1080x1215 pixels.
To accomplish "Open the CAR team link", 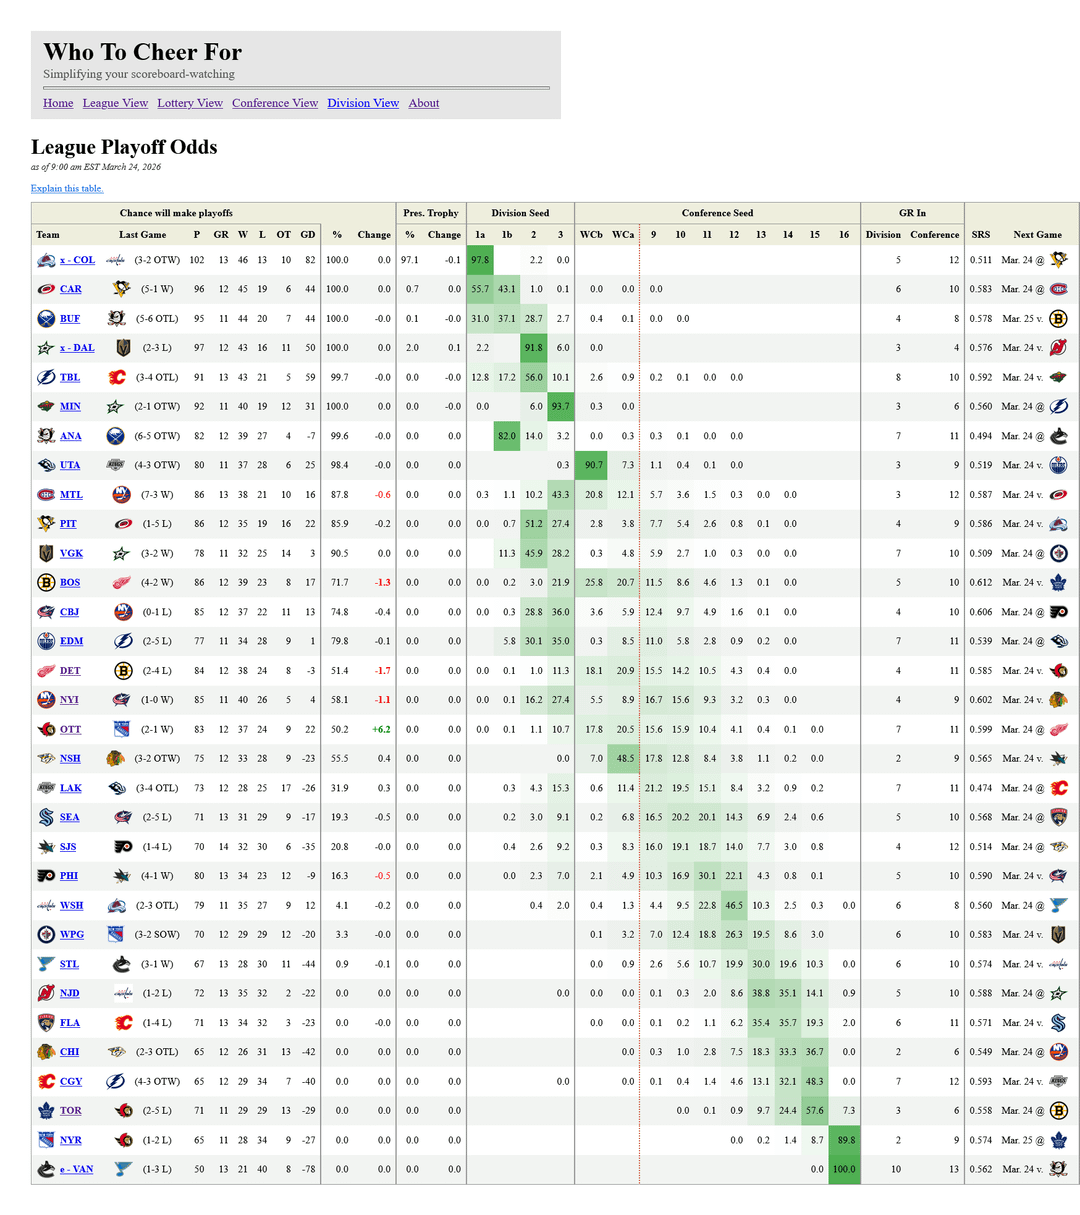I will (x=71, y=290).
